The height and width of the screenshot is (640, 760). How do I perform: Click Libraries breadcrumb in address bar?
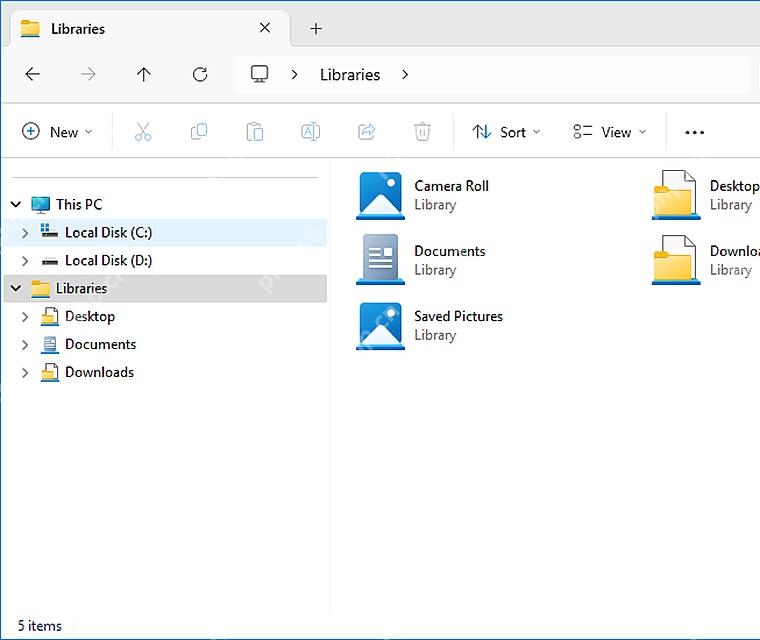(x=350, y=75)
